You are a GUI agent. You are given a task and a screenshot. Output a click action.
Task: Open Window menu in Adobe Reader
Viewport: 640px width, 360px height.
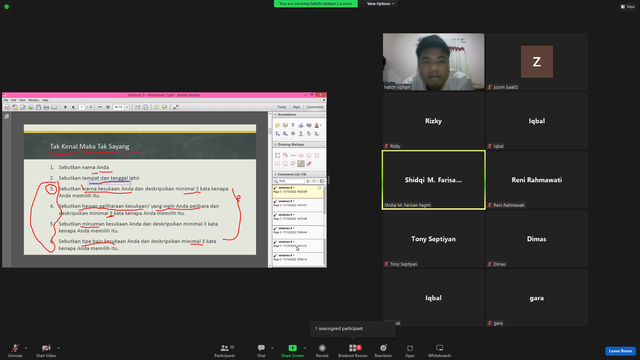coord(34,100)
